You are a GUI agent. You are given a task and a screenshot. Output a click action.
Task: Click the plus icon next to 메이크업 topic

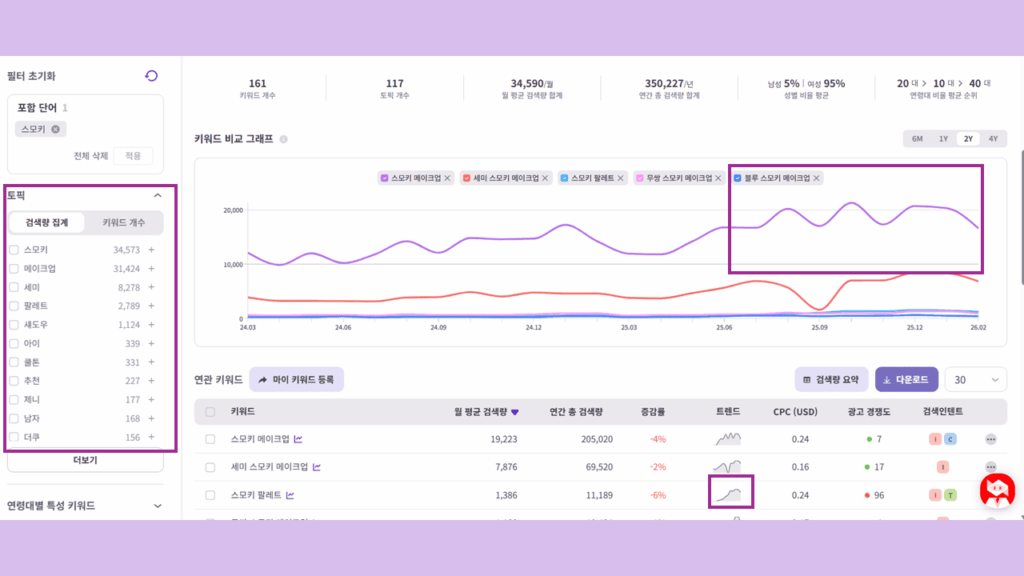[151, 269]
